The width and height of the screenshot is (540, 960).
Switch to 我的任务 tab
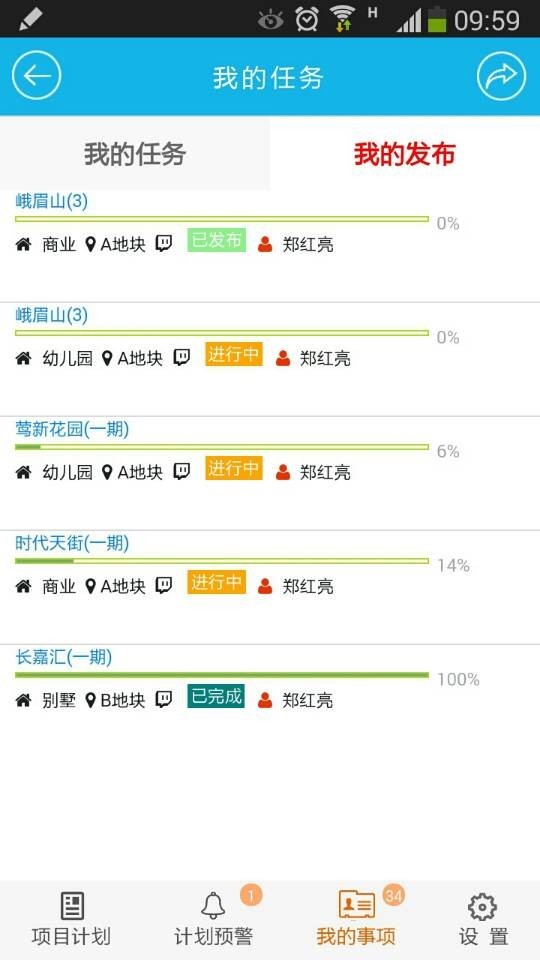(135, 154)
